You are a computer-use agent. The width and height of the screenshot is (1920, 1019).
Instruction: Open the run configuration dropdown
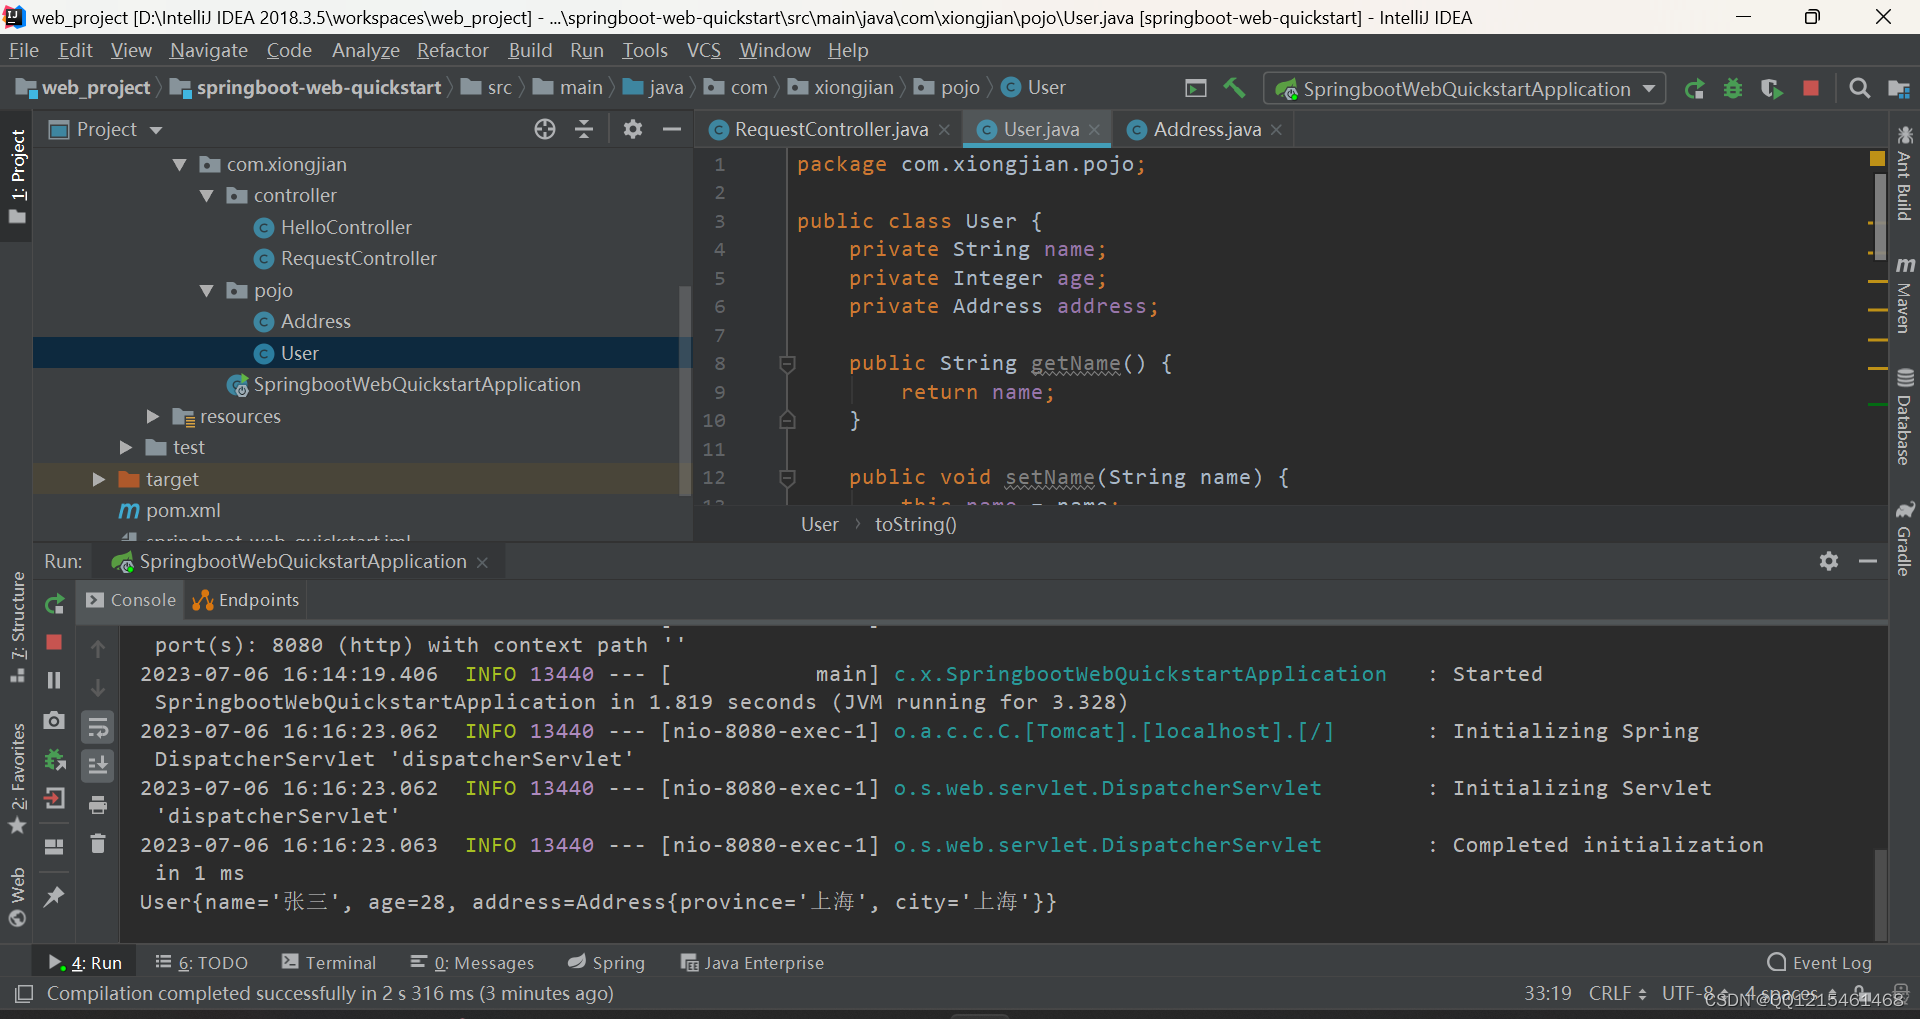click(x=1464, y=89)
